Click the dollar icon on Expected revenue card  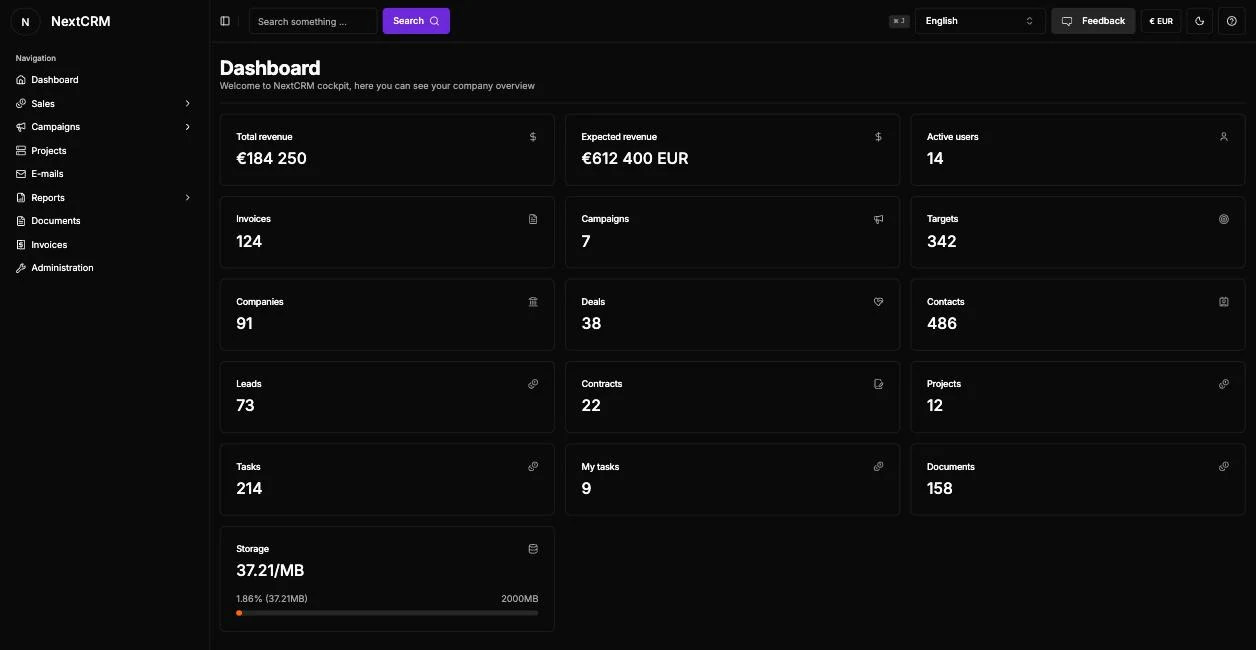(878, 137)
